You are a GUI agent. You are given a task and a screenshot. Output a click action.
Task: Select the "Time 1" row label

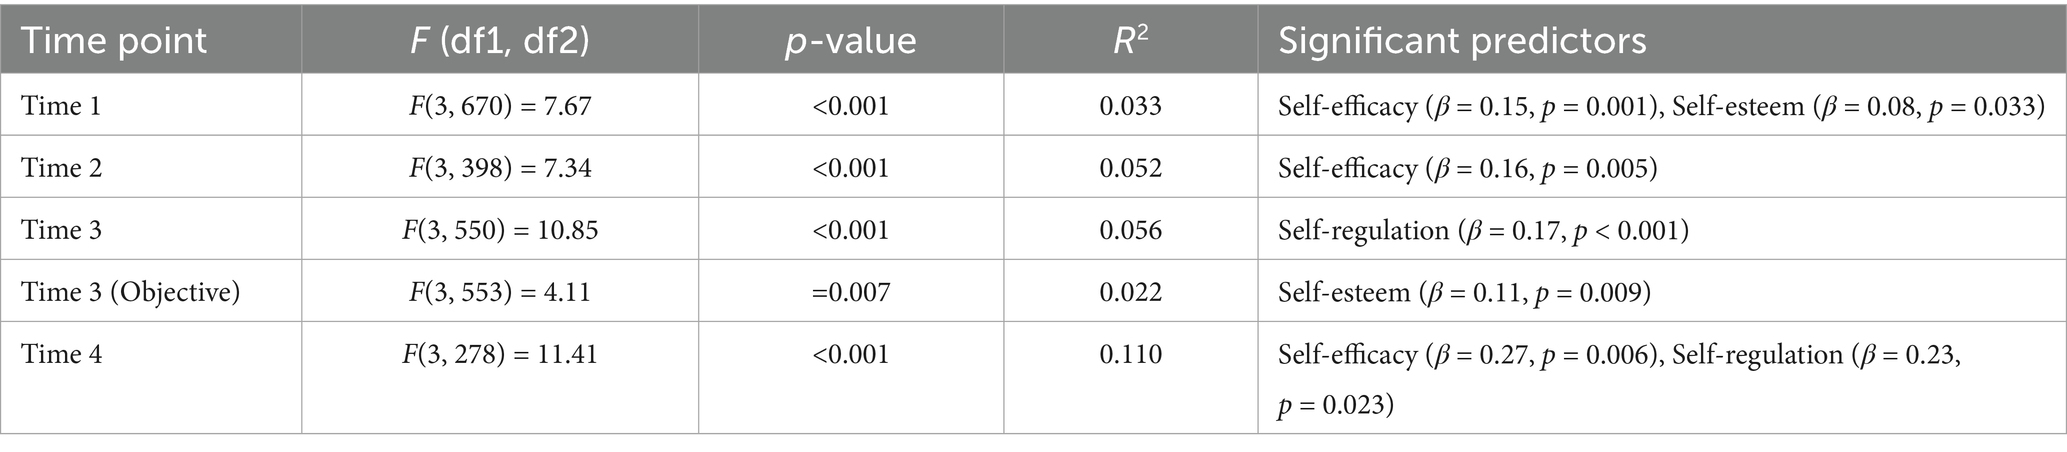(61, 105)
